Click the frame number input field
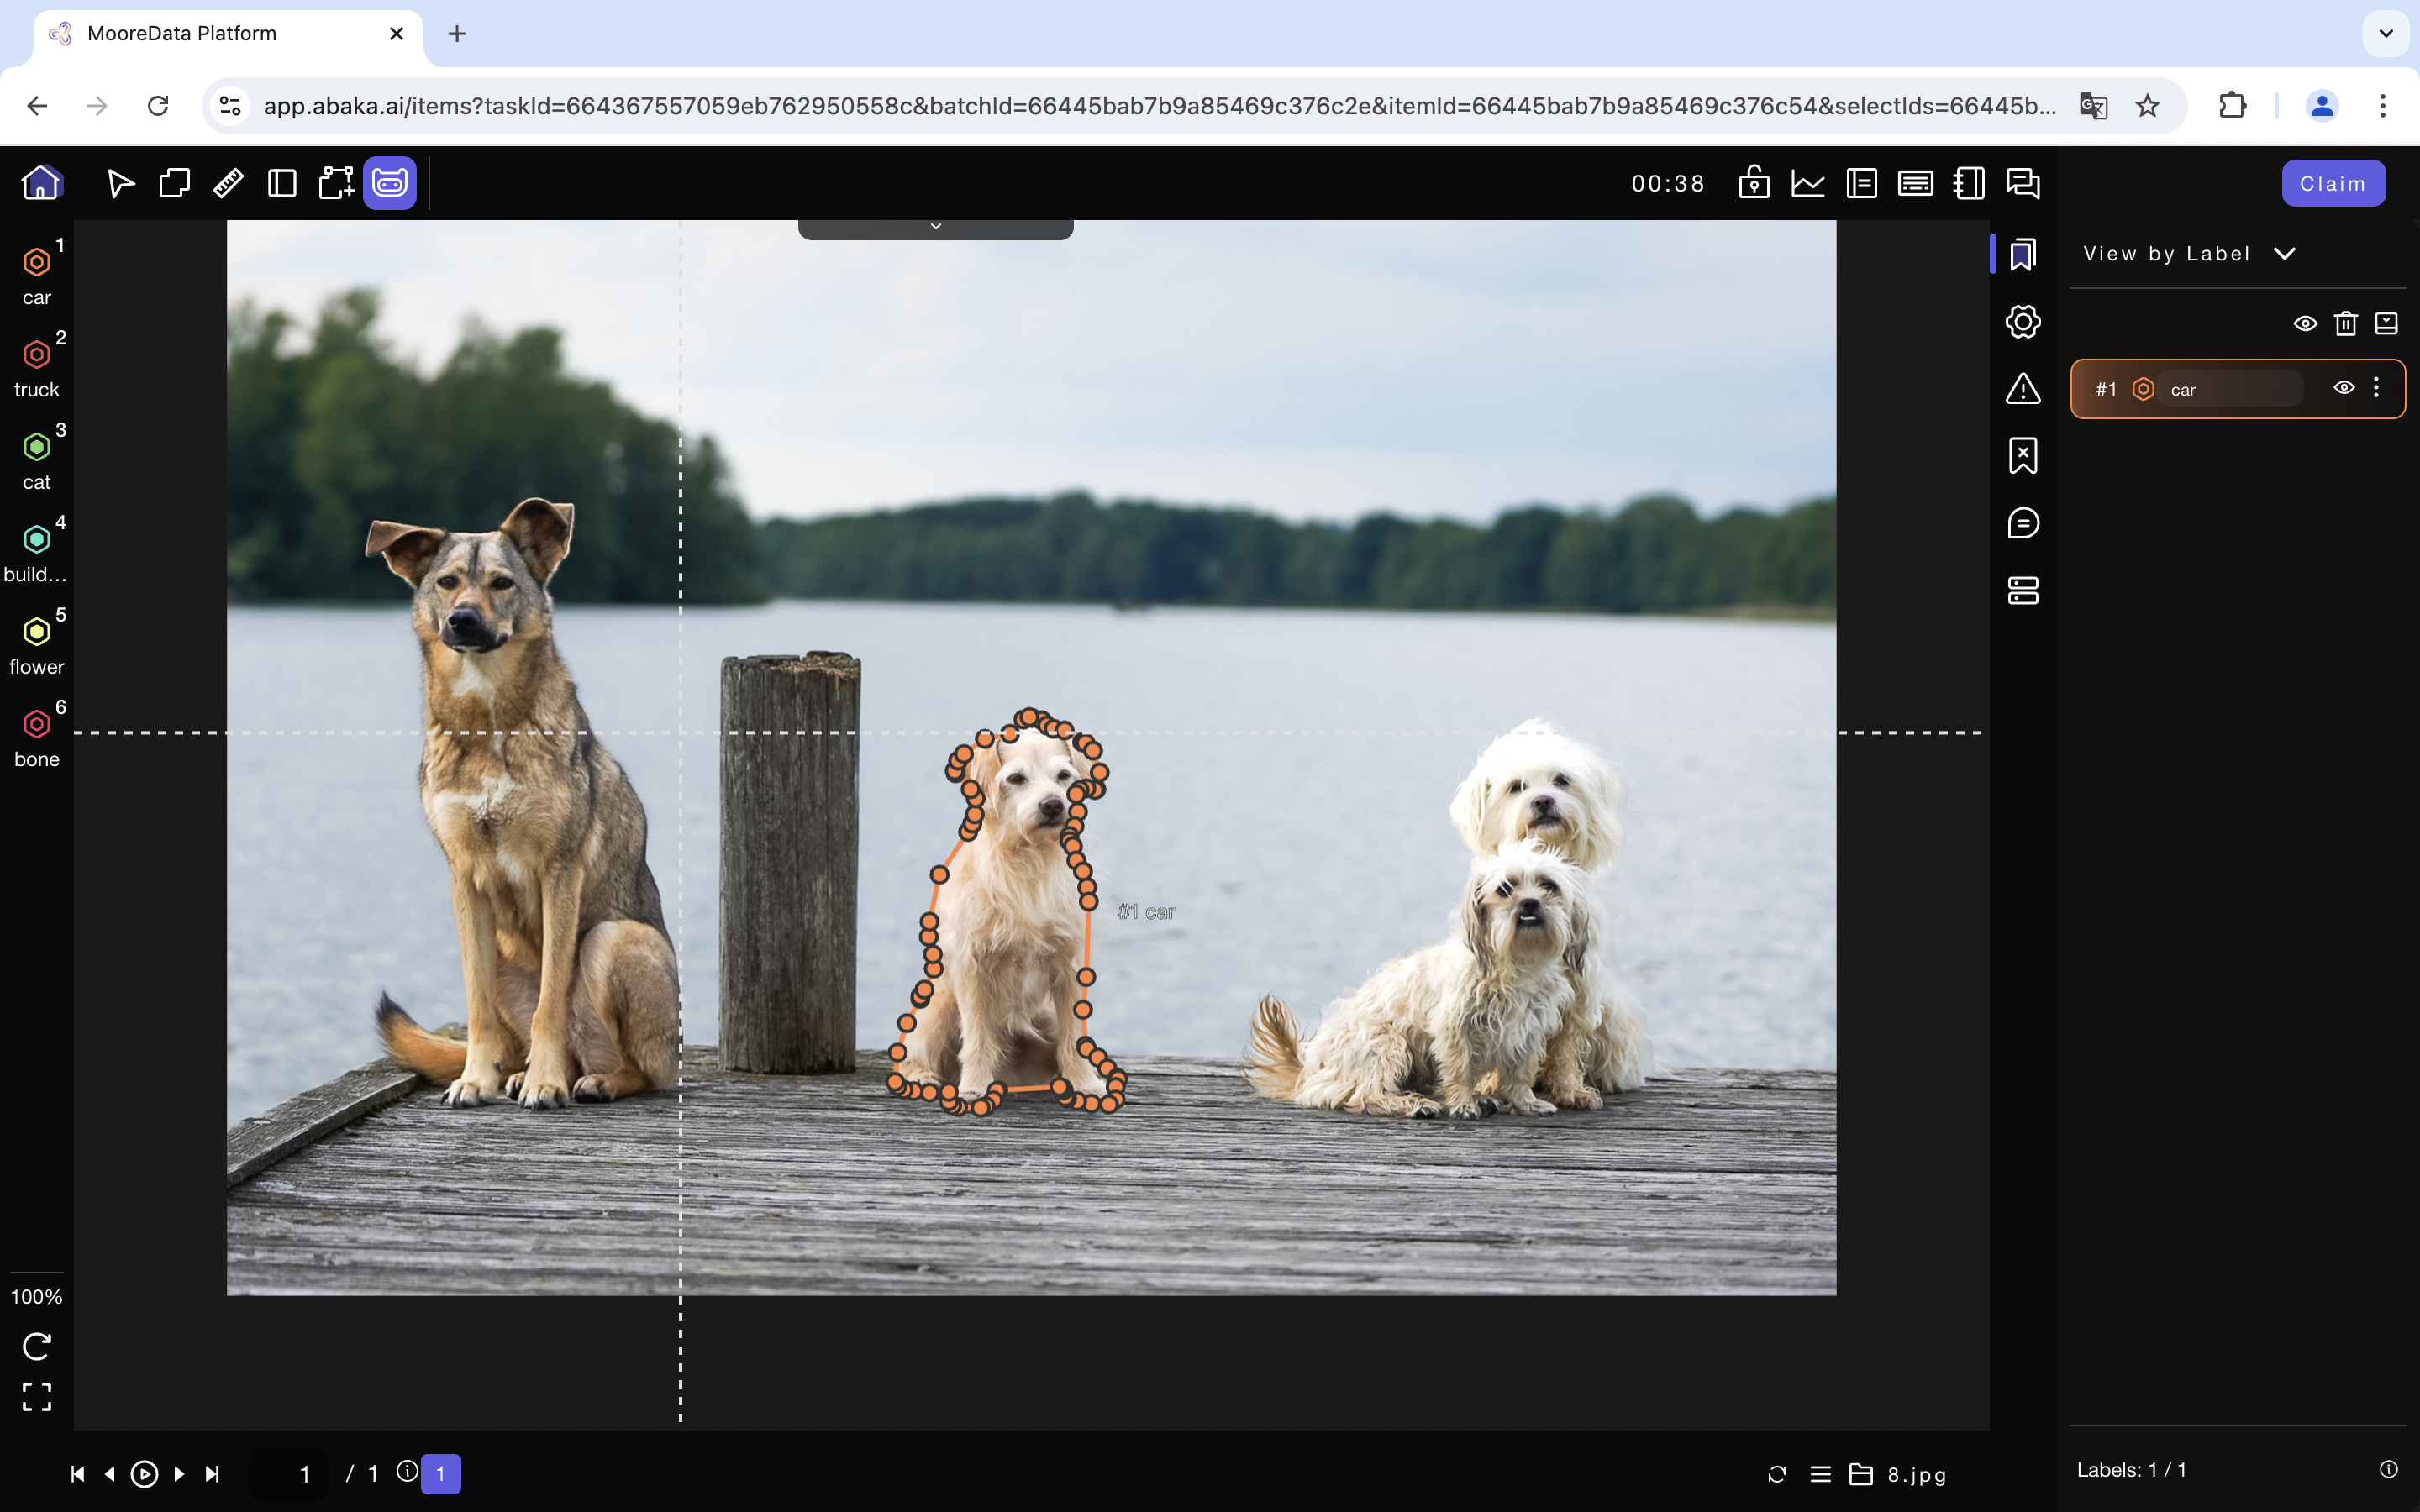Image resolution: width=2420 pixels, height=1512 pixels. click(290, 1473)
